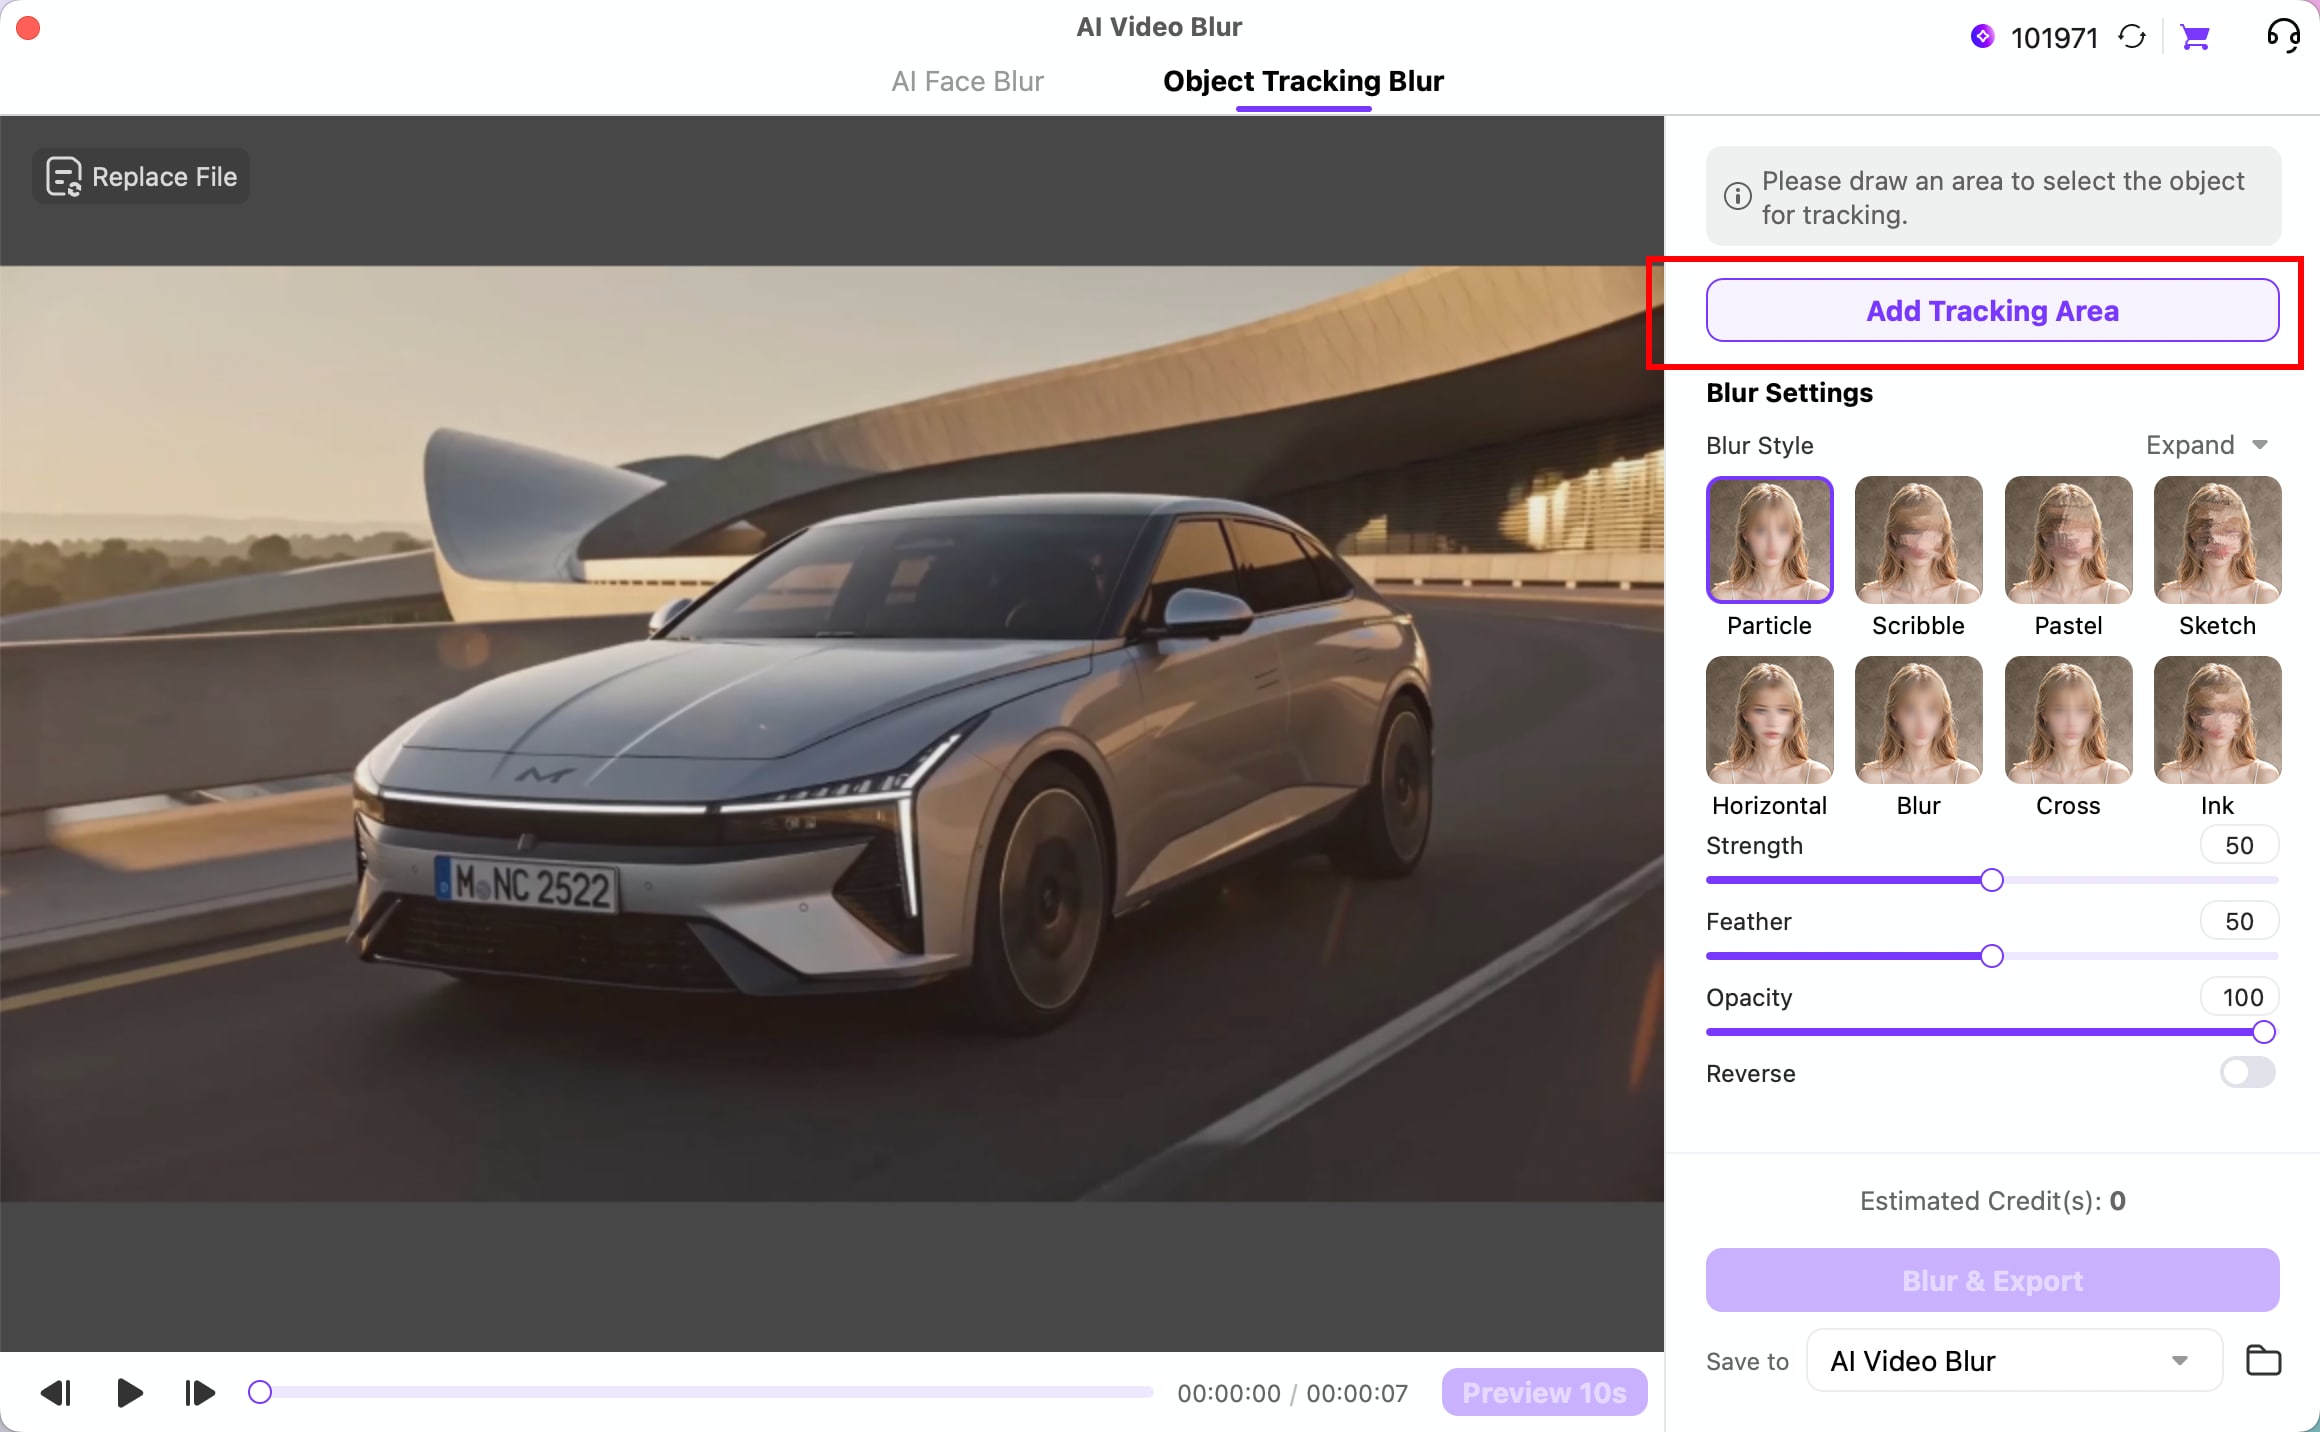
Task: Click the Feather slider handle
Action: [x=1992, y=956]
